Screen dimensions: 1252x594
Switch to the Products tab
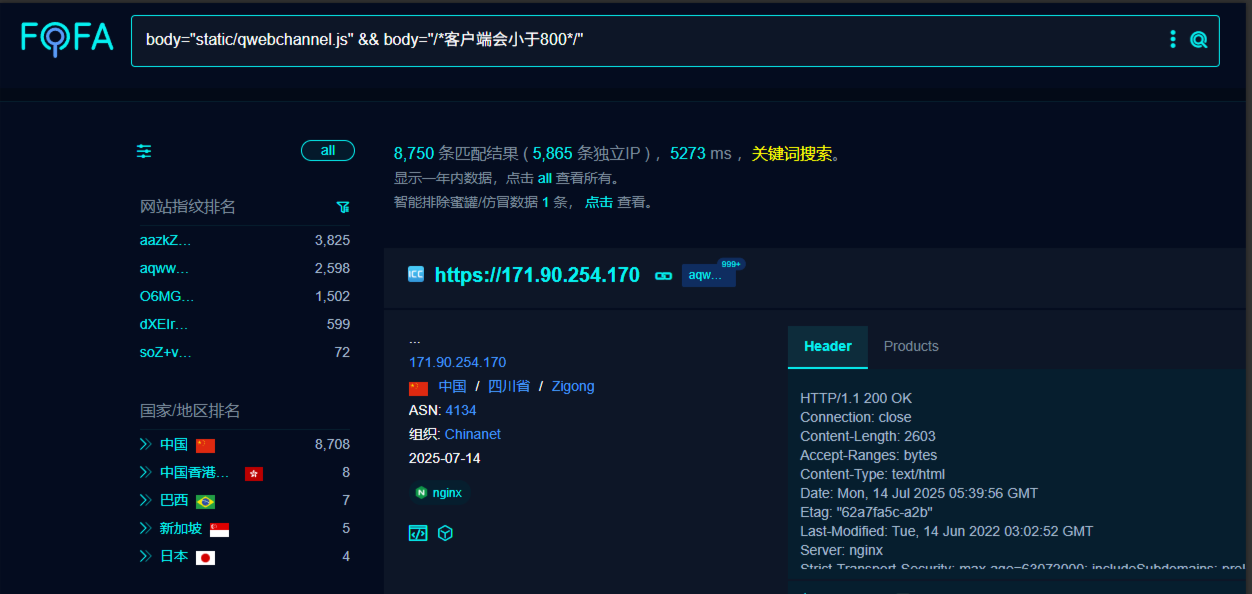pyautogui.click(x=911, y=347)
